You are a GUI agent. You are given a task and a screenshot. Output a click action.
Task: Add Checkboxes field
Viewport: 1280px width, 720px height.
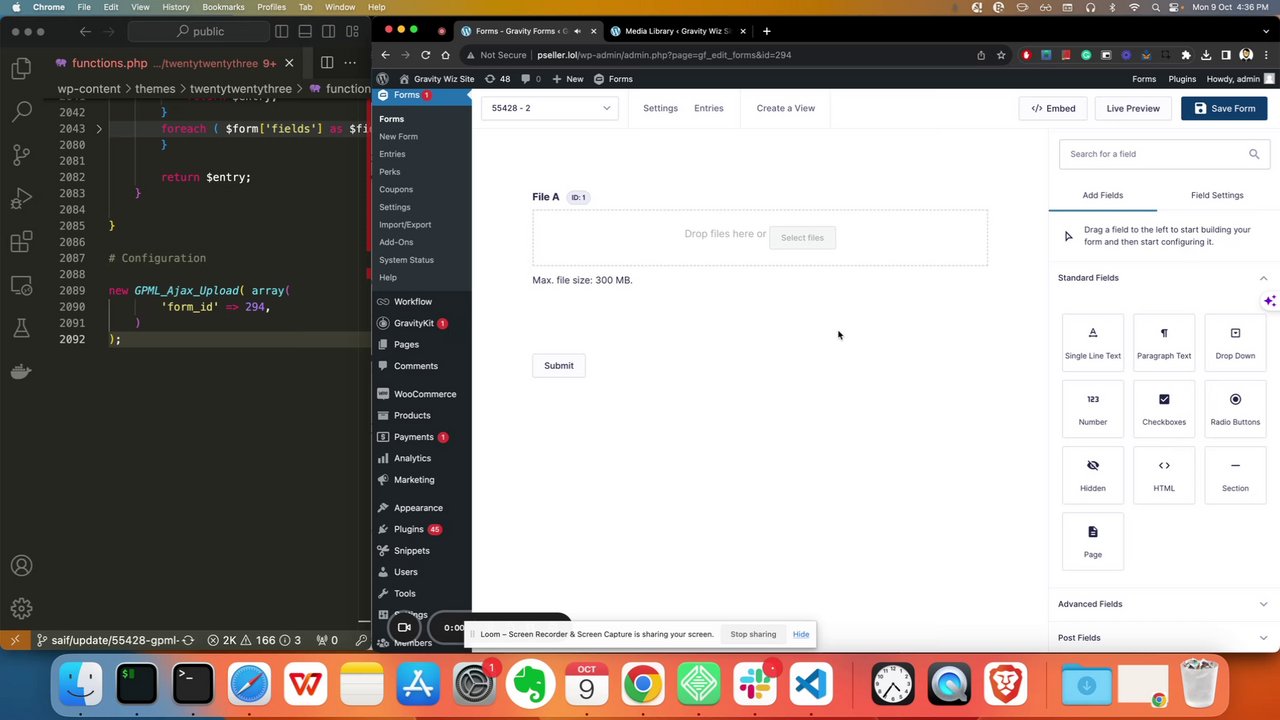pyautogui.click(x=1164, y=408)
